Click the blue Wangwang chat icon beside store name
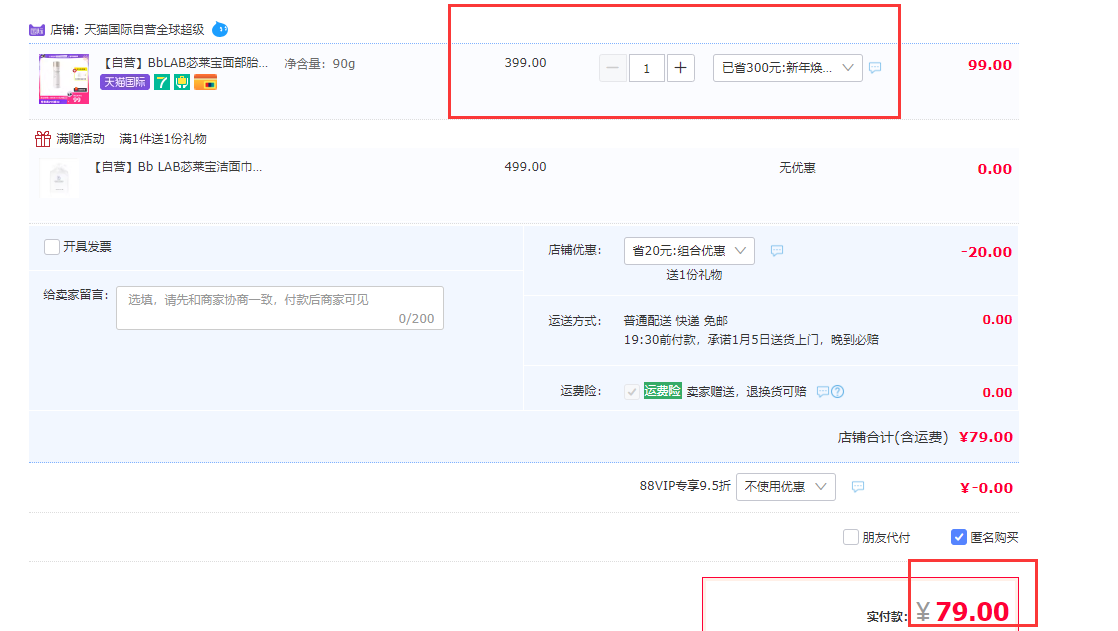1118x631 pixels. click(x=220, y=29)
